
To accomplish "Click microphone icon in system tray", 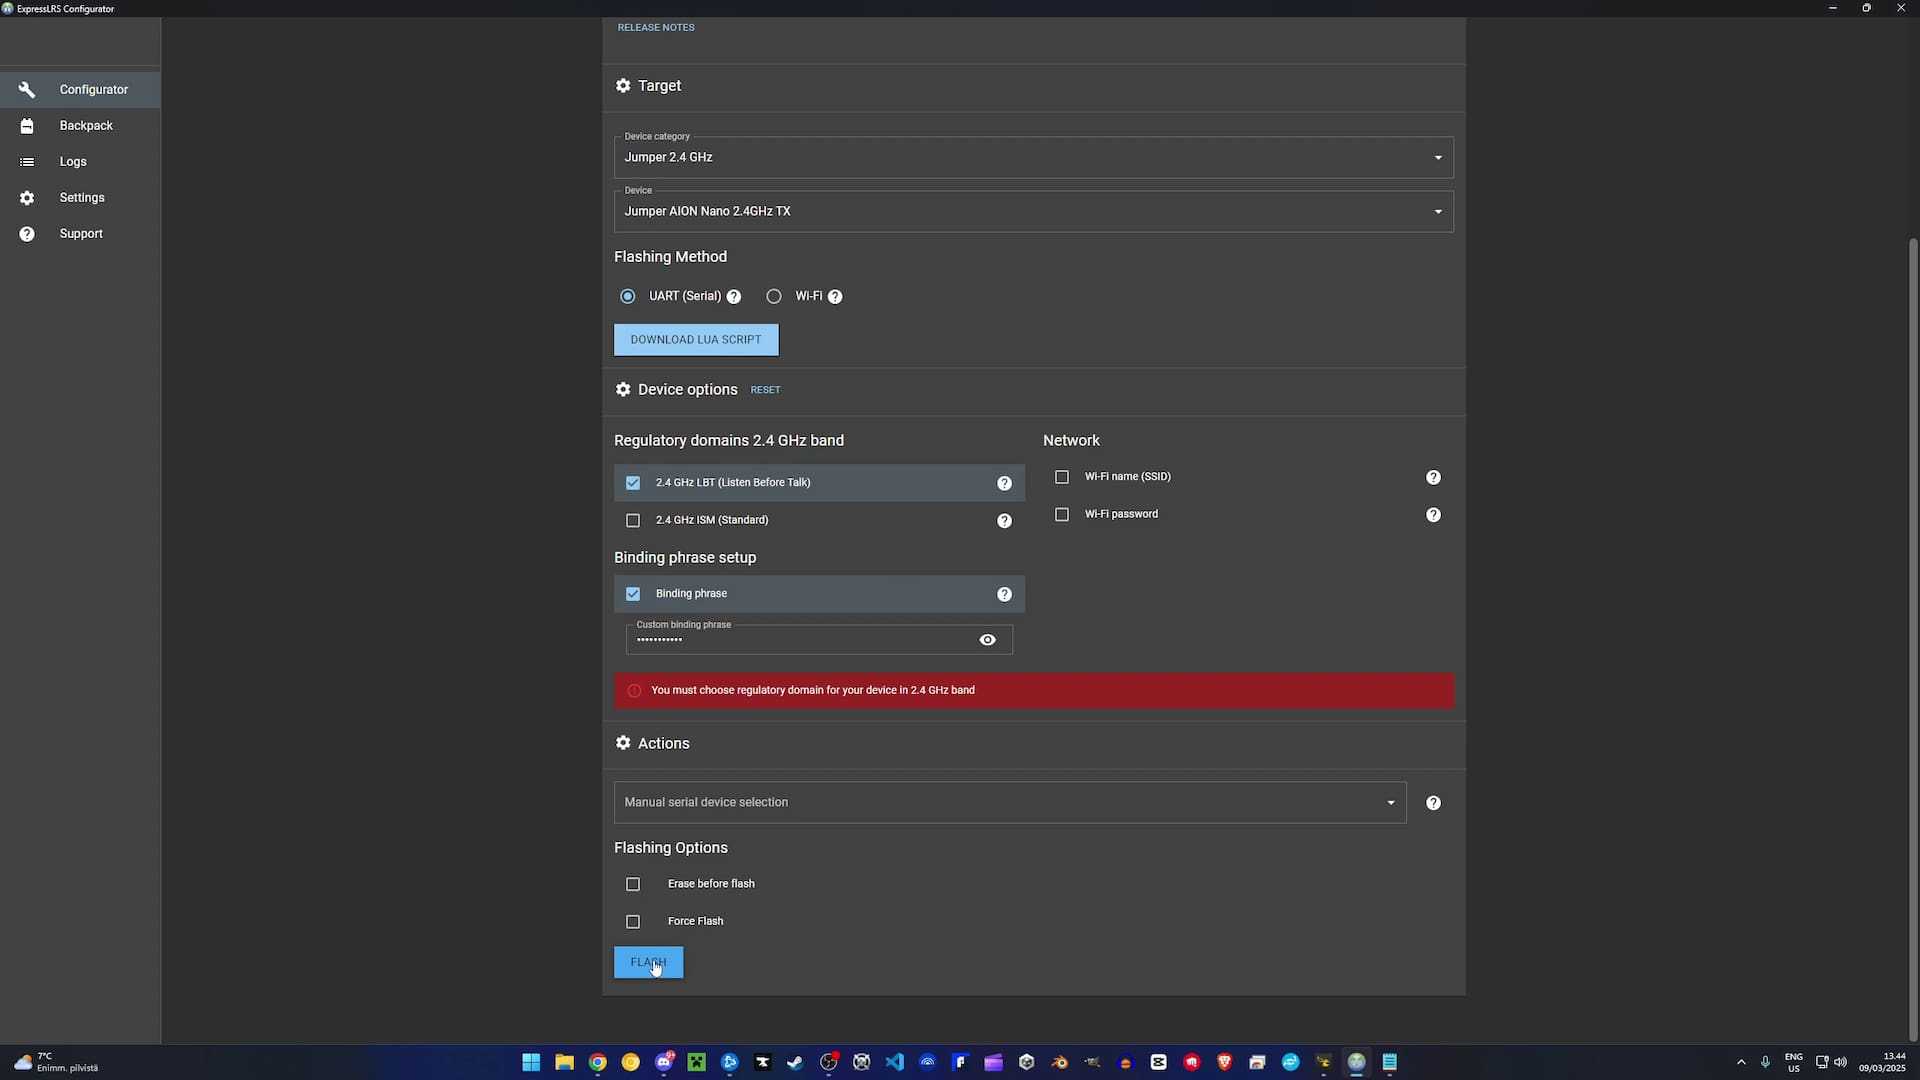I will point(1766,1062).
